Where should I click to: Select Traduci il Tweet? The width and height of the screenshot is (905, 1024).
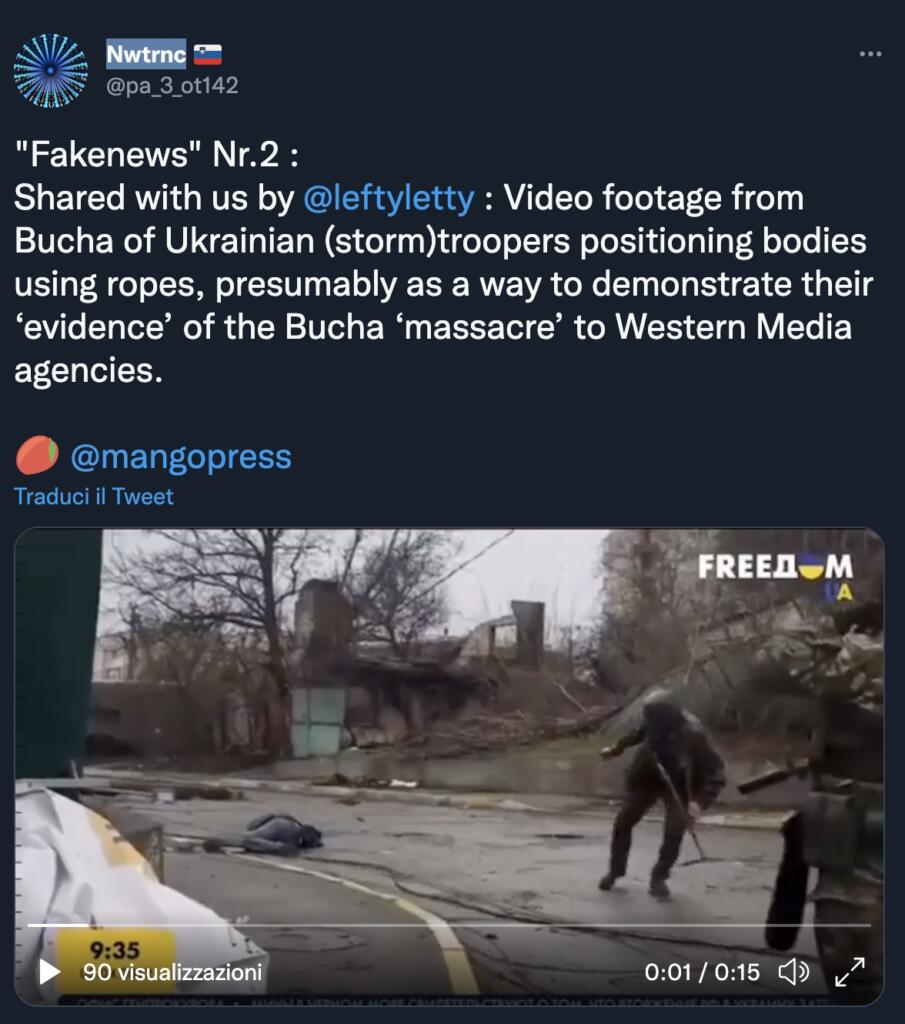(x=94, y=496)
